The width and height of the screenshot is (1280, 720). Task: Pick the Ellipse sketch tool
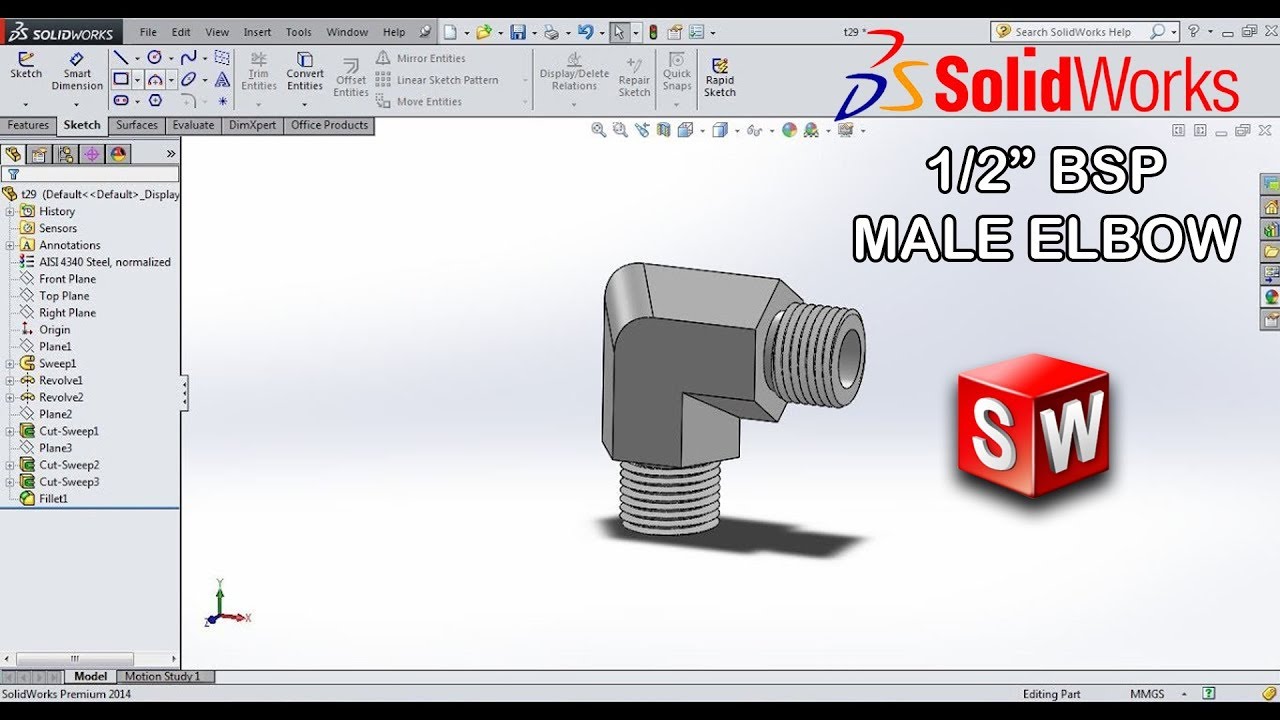(x=188, y=79)
